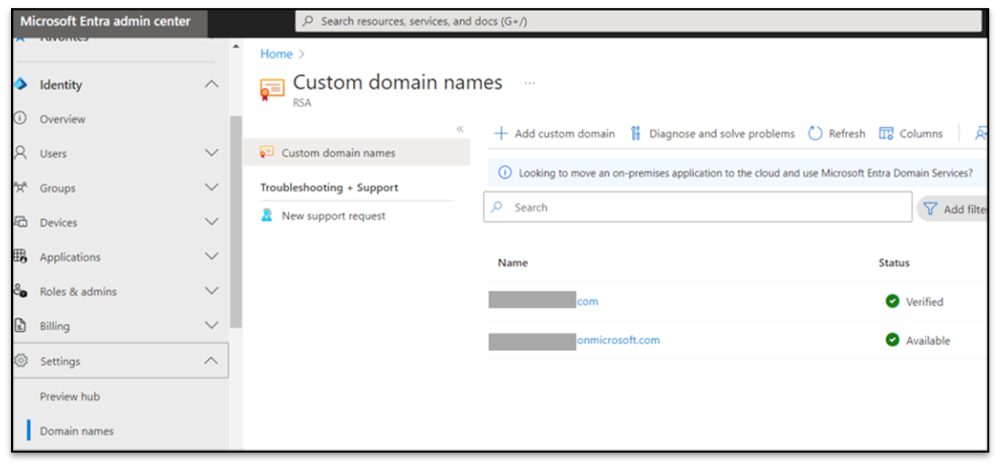Expand the Groups section chevron

pos(211,188)
